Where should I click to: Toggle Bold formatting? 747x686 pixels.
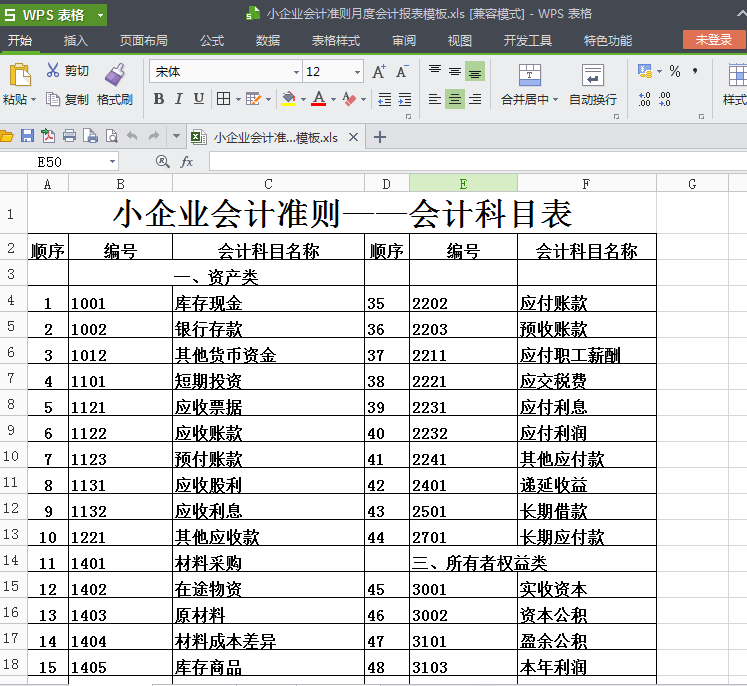(159, 99)
